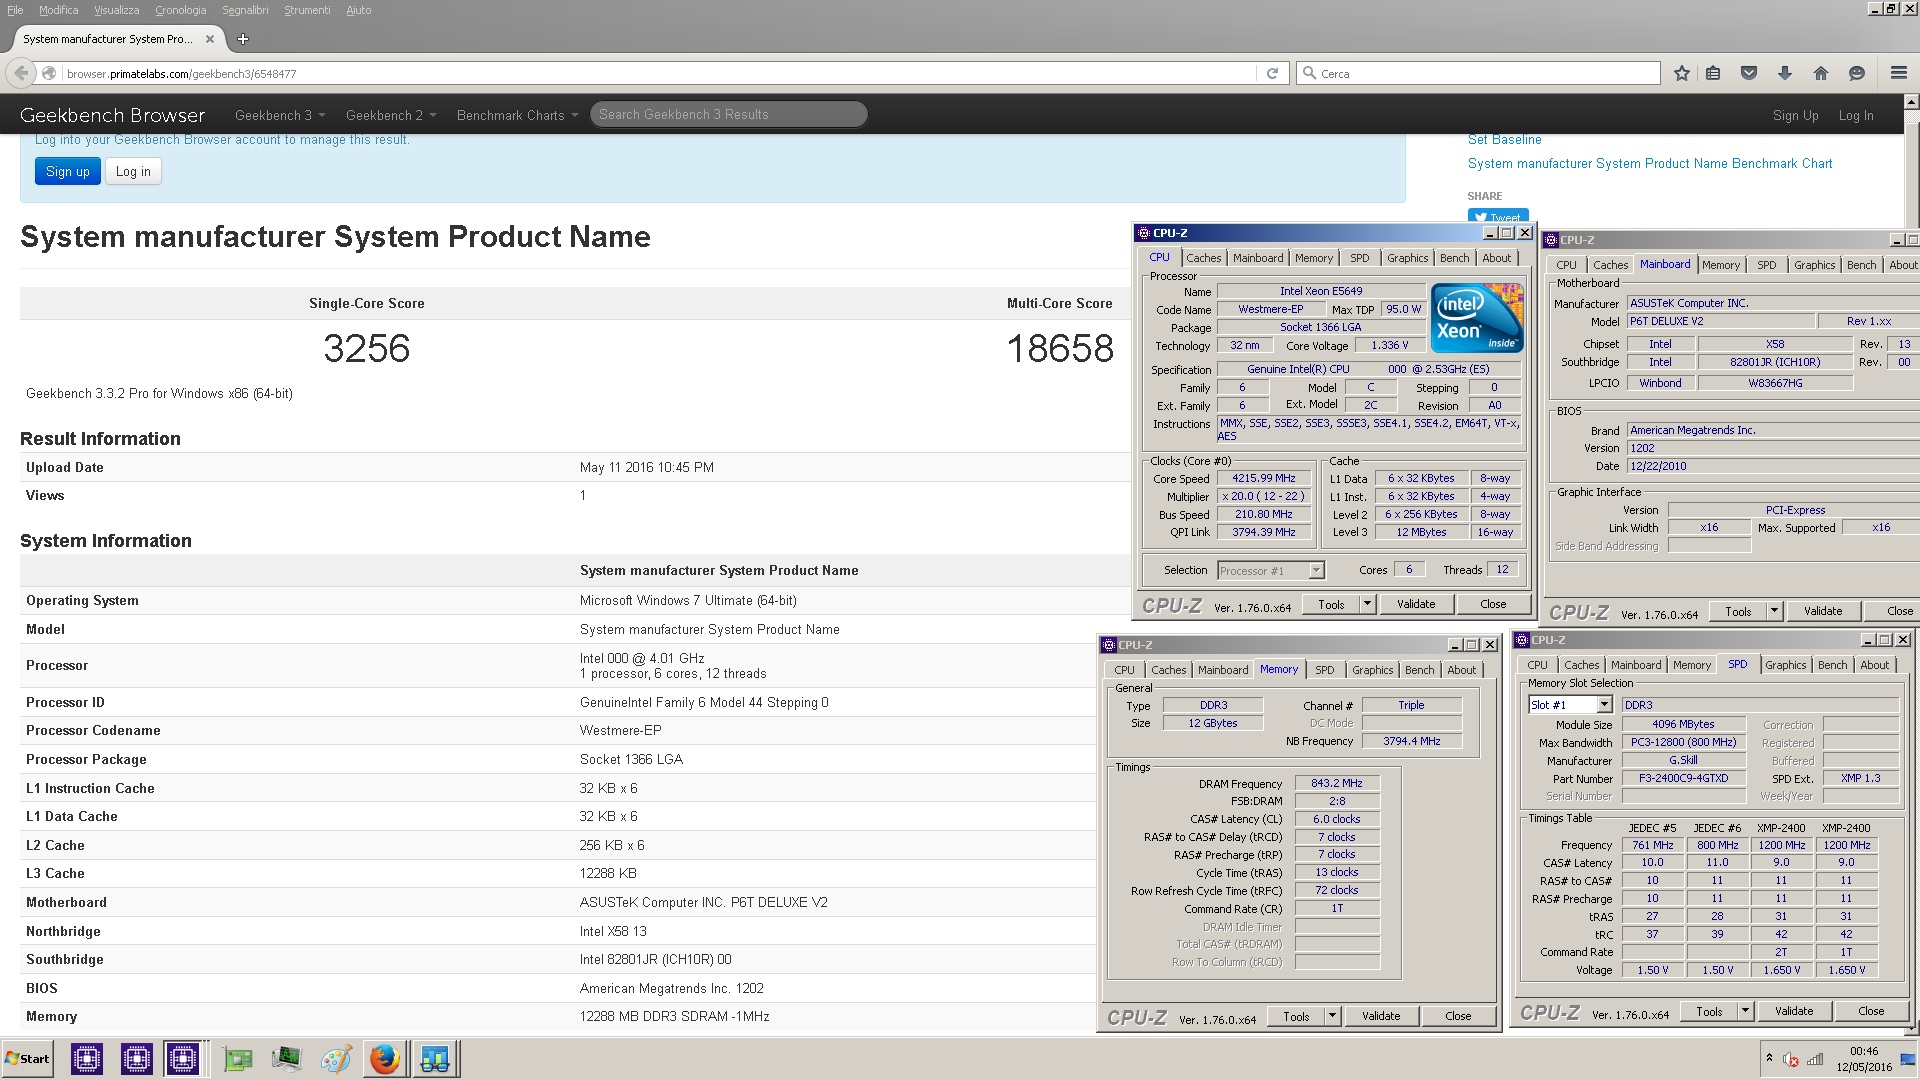Focus the browser URL address bar

(658, 73)
